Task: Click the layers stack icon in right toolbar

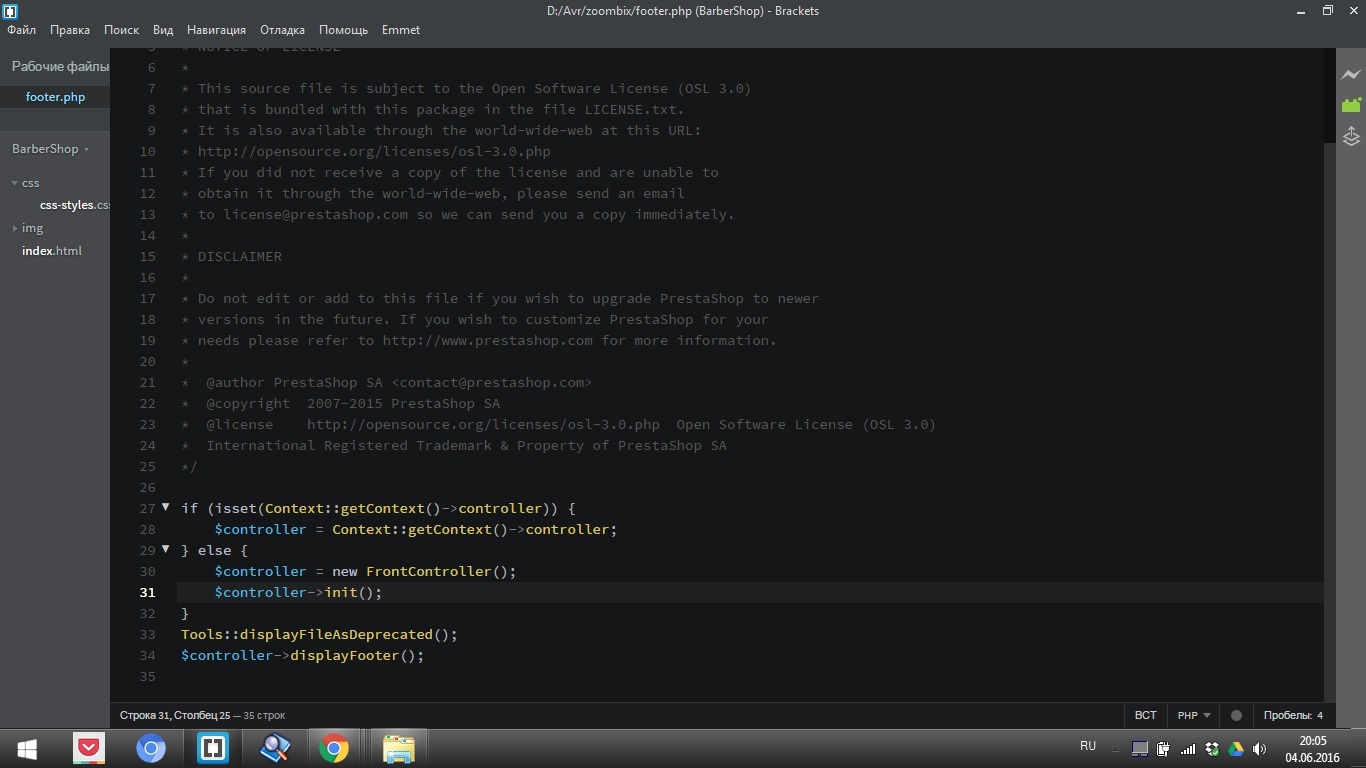Action: coord(1351,137)
